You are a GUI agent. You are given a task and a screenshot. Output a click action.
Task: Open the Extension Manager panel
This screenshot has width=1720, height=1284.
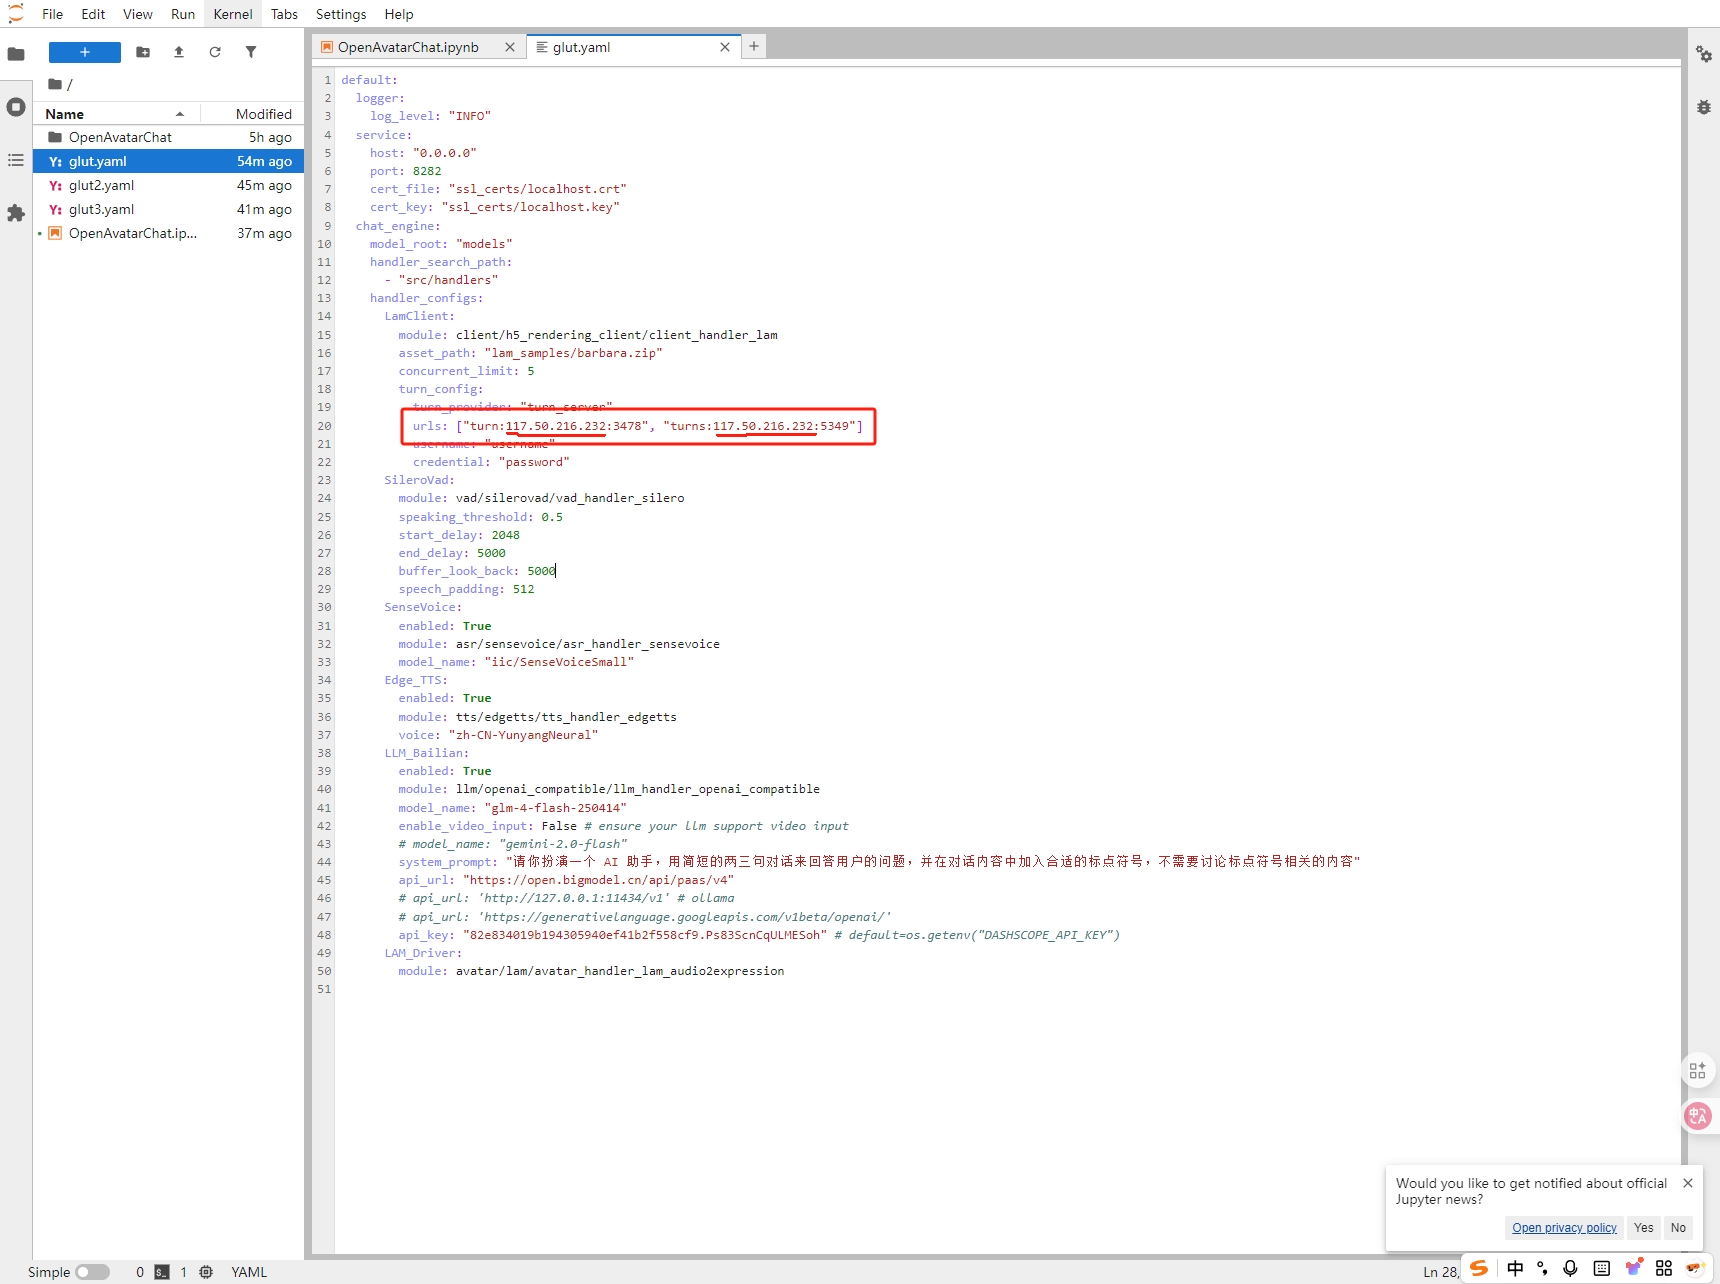click(16, 213)
